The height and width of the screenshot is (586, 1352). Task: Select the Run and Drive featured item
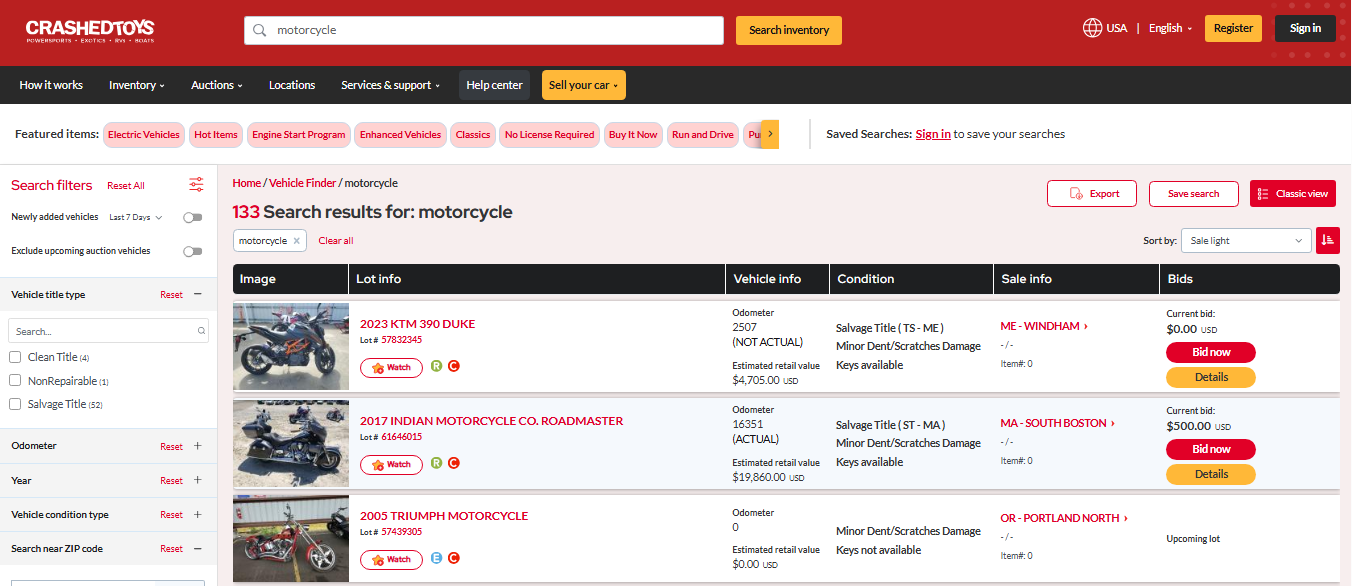(703, 135)
